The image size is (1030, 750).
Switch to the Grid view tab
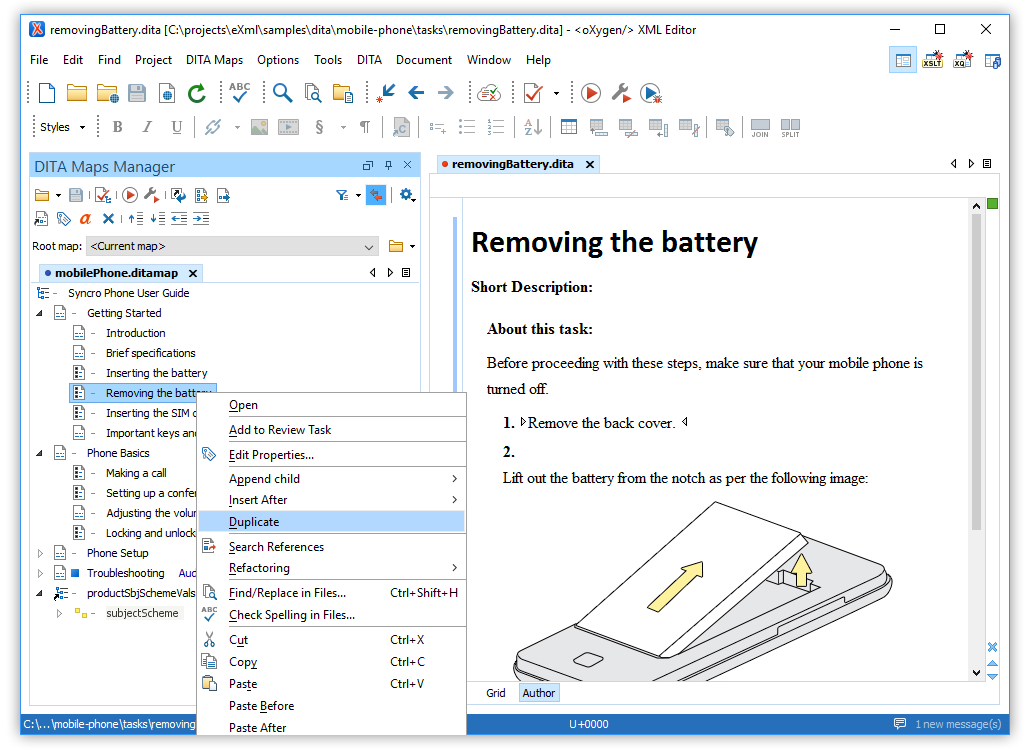click(x=496, y=693)
